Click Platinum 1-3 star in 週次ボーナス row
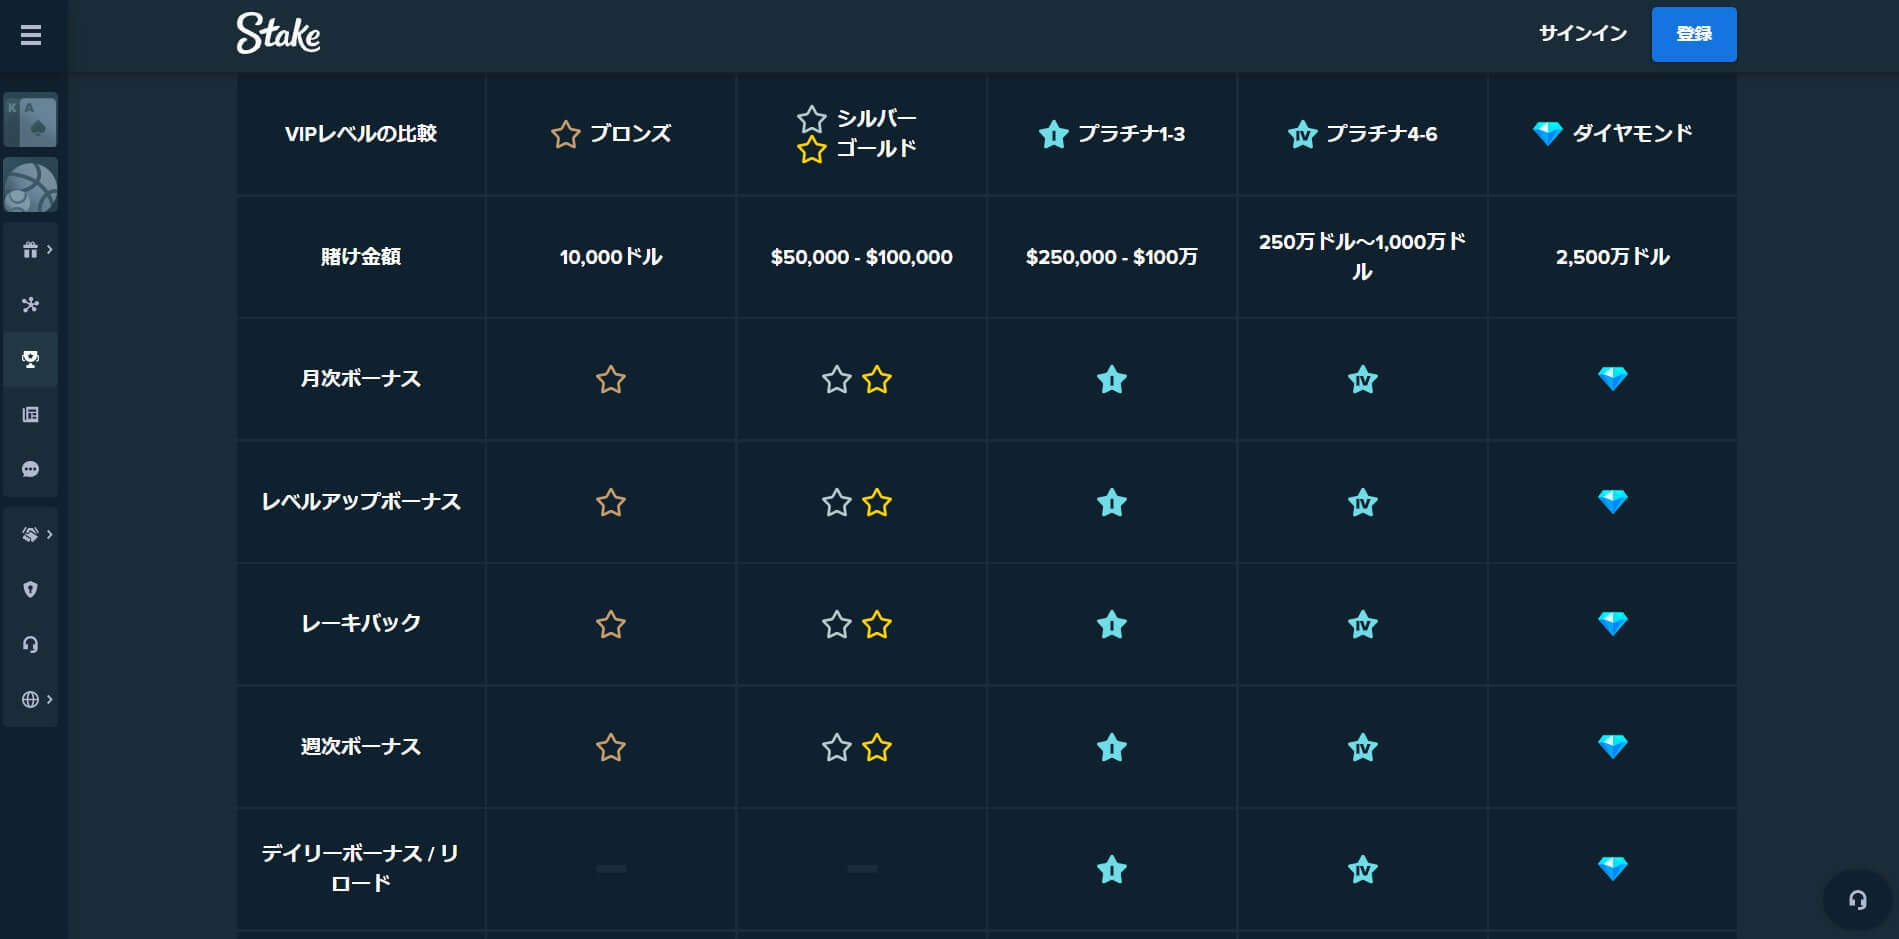Viewport: 1899px width, 939px height. 1112,748
